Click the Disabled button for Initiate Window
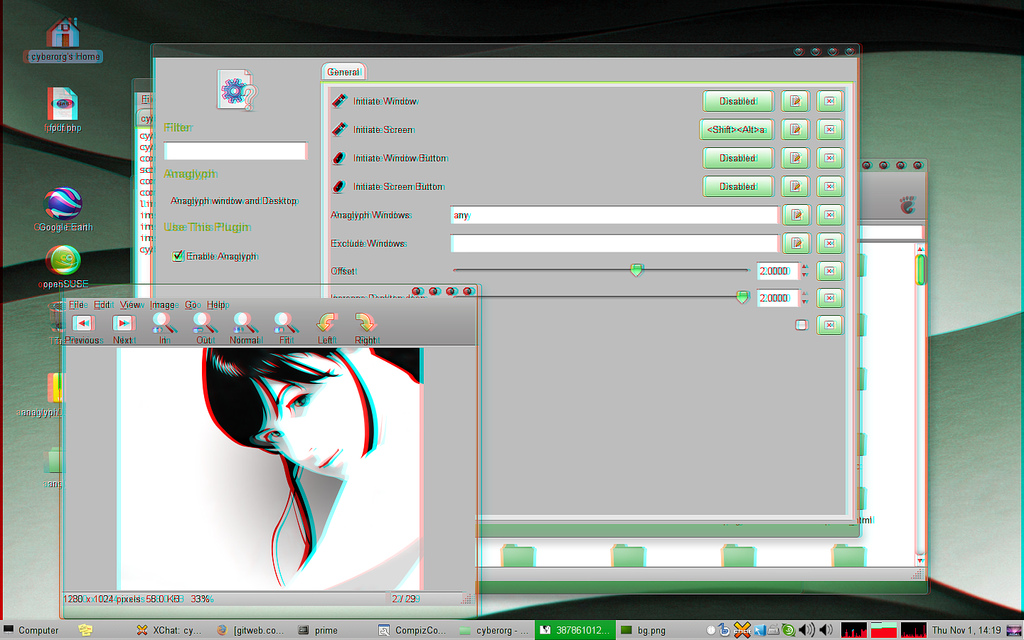 pos(738,101)
